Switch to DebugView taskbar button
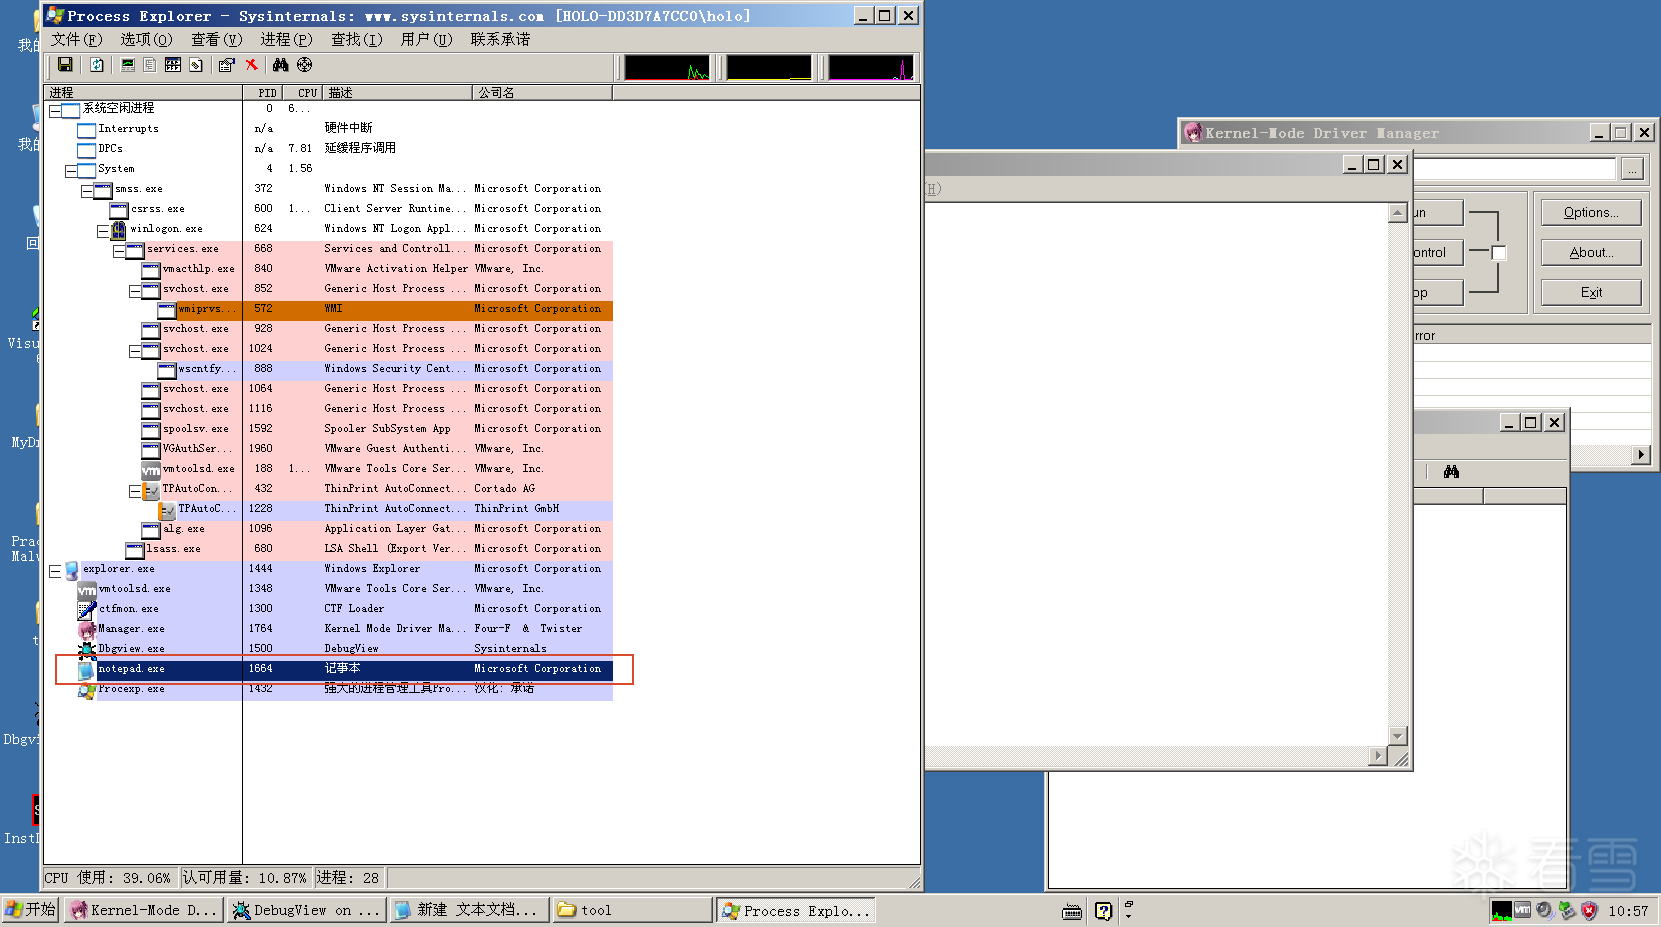1661x927 pixels. (x=308, y=910)
